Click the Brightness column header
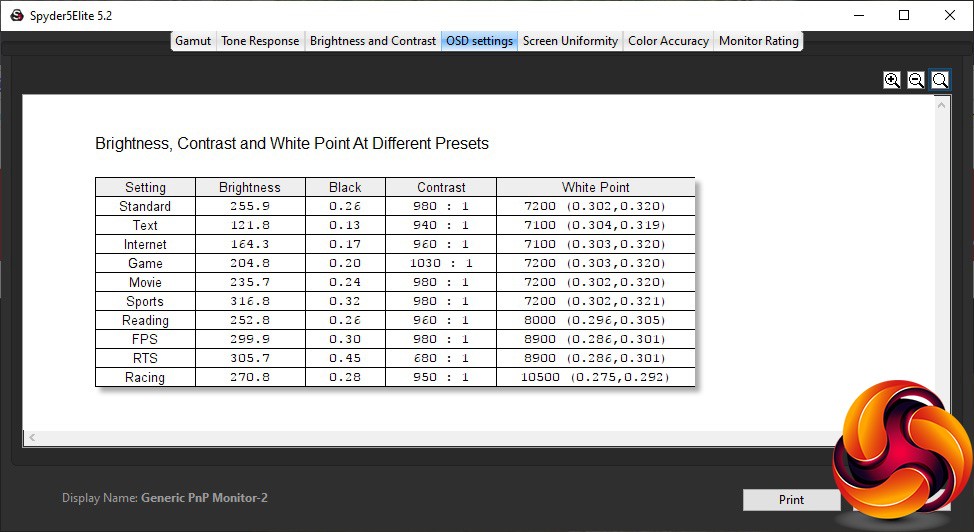This screenshot has width=974, height=532. coord(250,187)
